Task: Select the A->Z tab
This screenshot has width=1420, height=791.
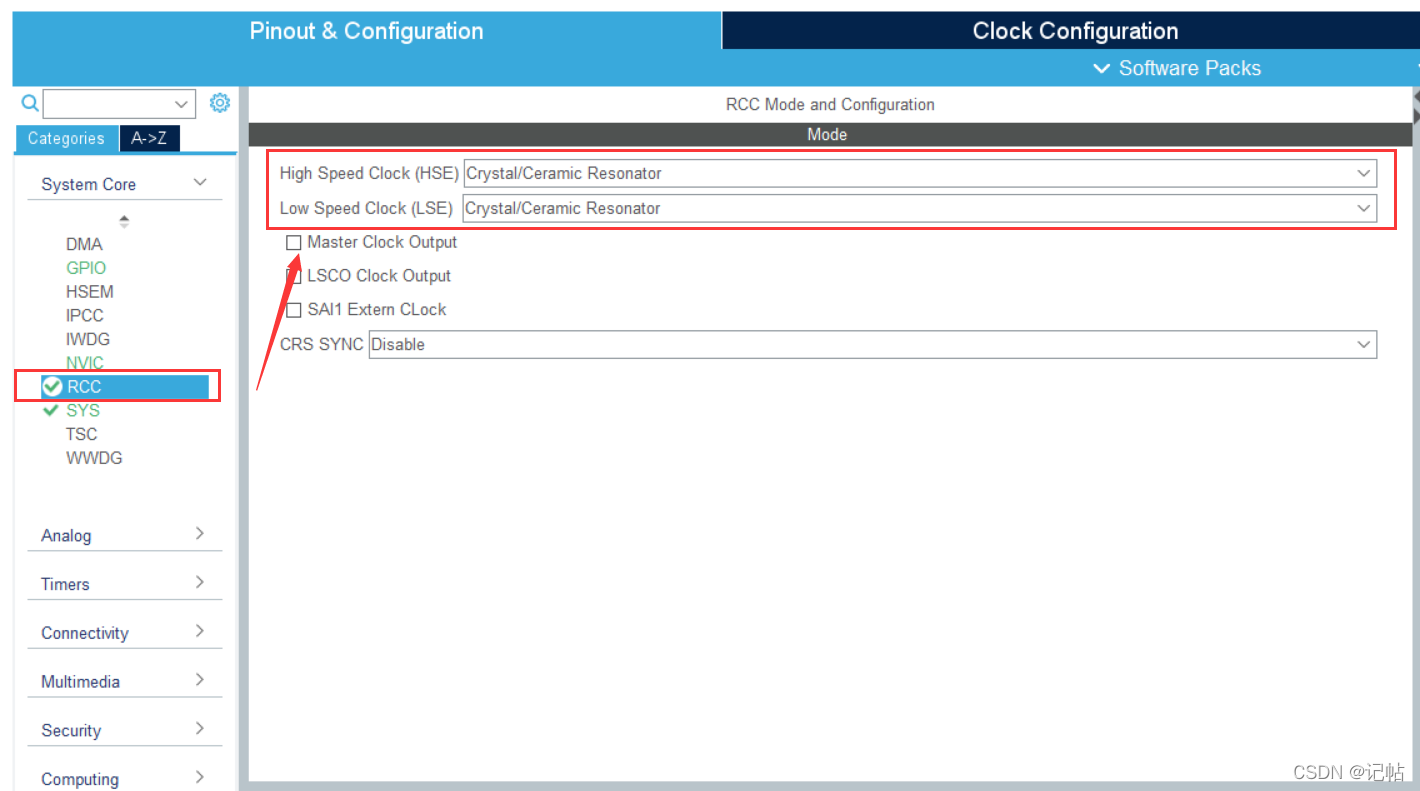Action: tap(149, 139)
